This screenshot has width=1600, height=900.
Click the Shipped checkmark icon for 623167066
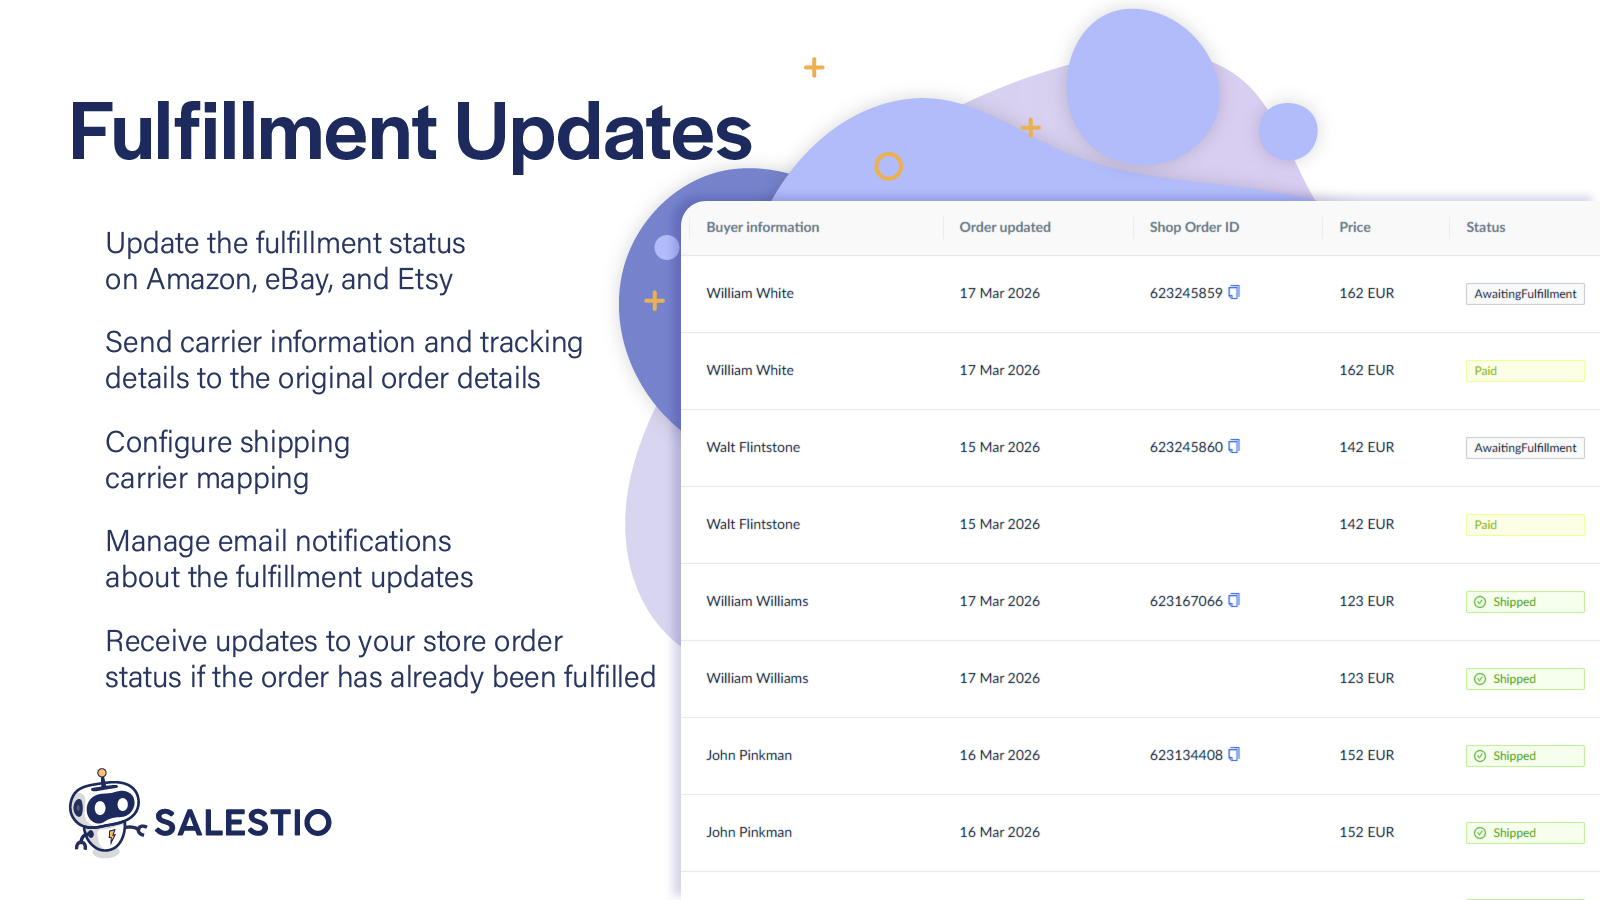click(x=1480, y=602)
